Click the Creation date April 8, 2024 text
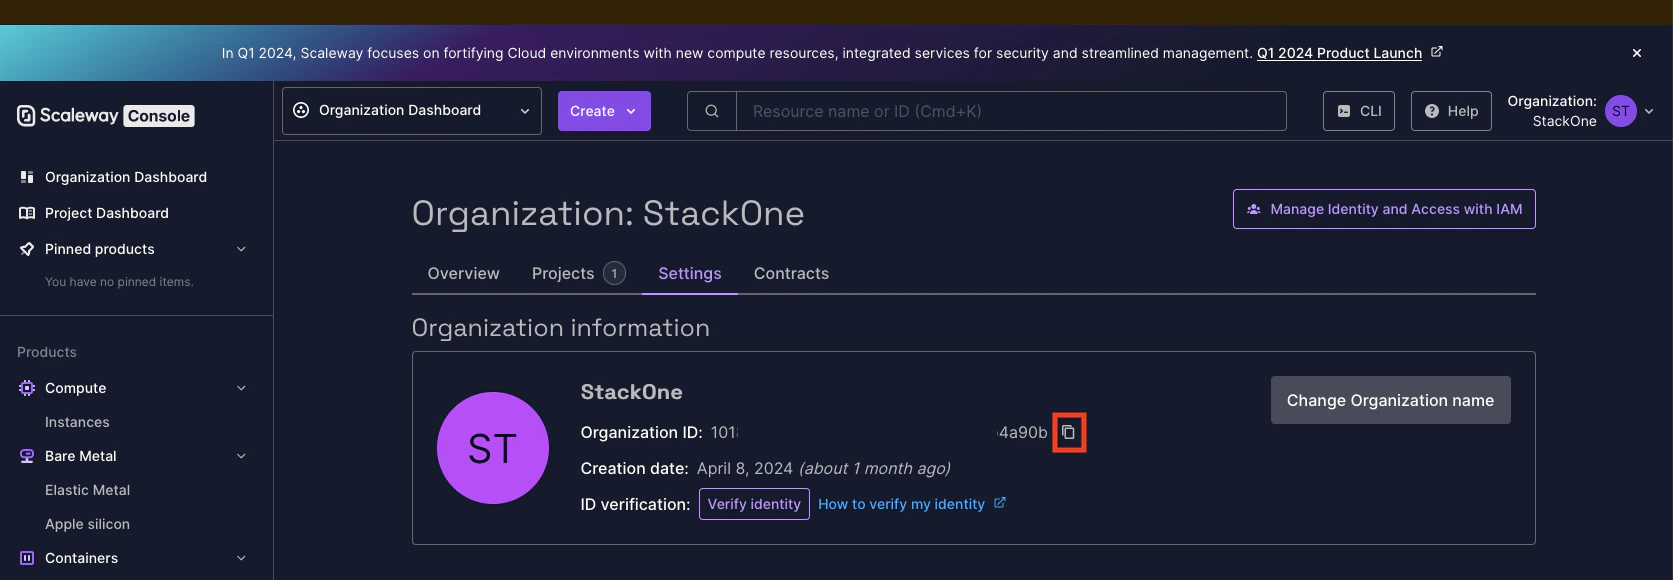 (765, 468)
